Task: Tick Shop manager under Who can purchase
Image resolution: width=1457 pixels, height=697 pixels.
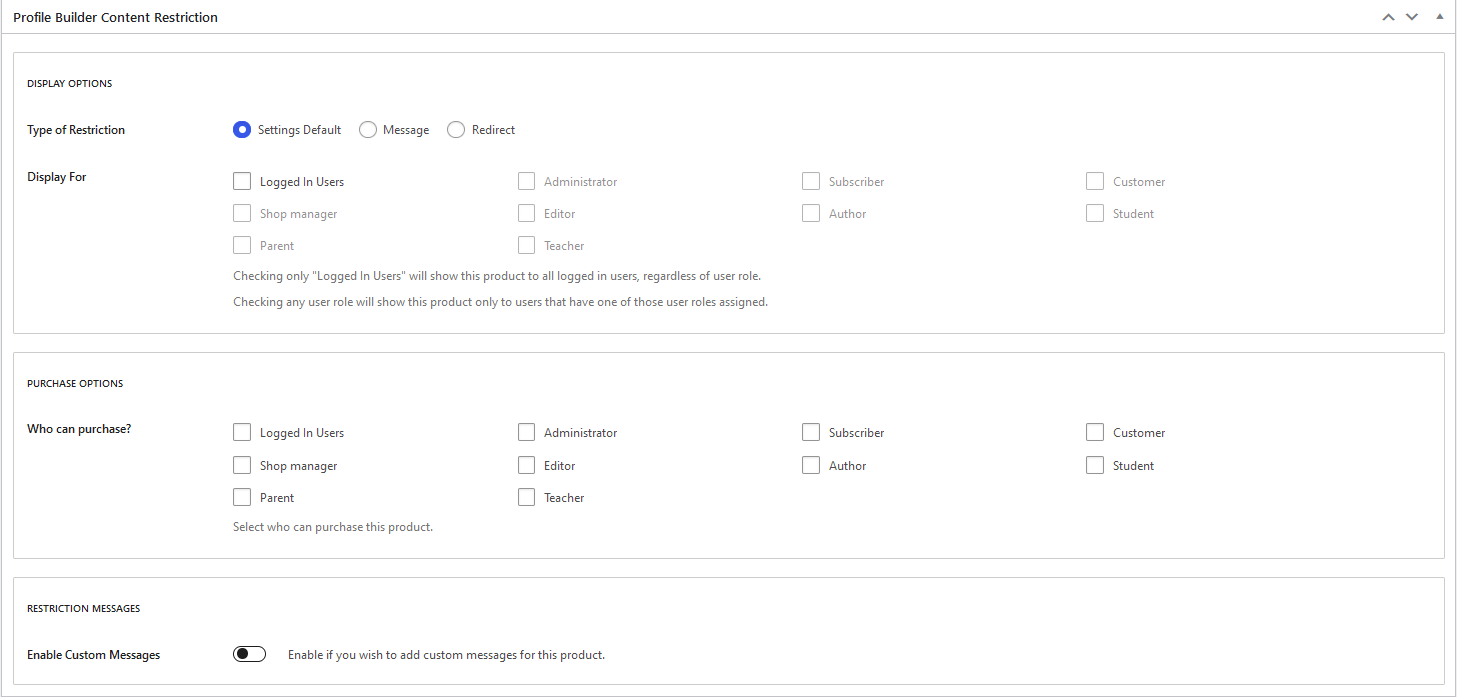Action: pyautogui.click(x=242, y=466)
